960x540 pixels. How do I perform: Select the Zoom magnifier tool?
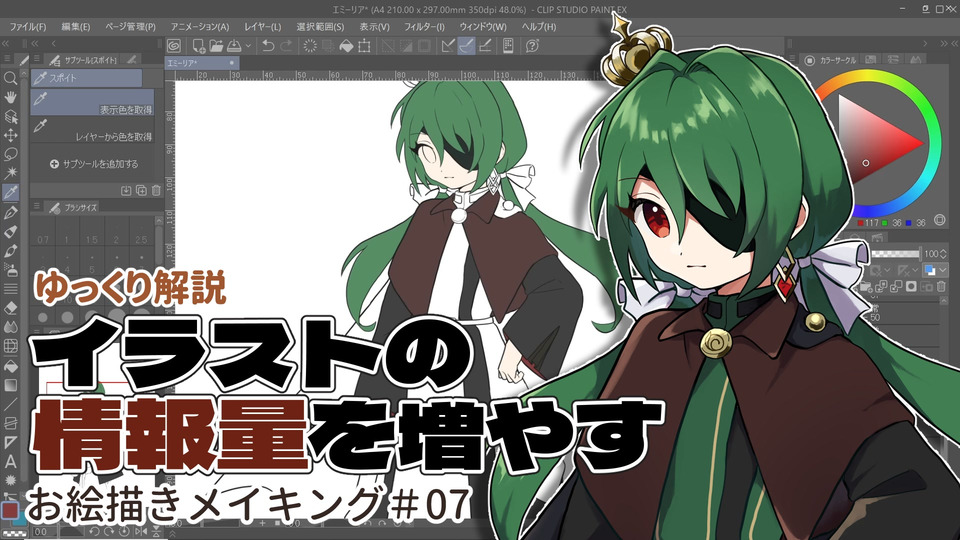[x=10, y=78]
